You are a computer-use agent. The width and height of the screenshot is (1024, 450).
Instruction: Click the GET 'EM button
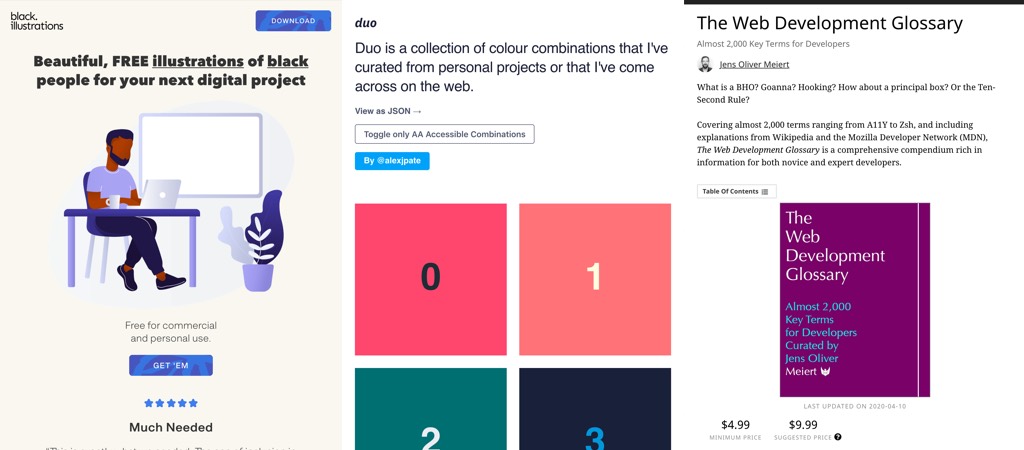point(171,365)
